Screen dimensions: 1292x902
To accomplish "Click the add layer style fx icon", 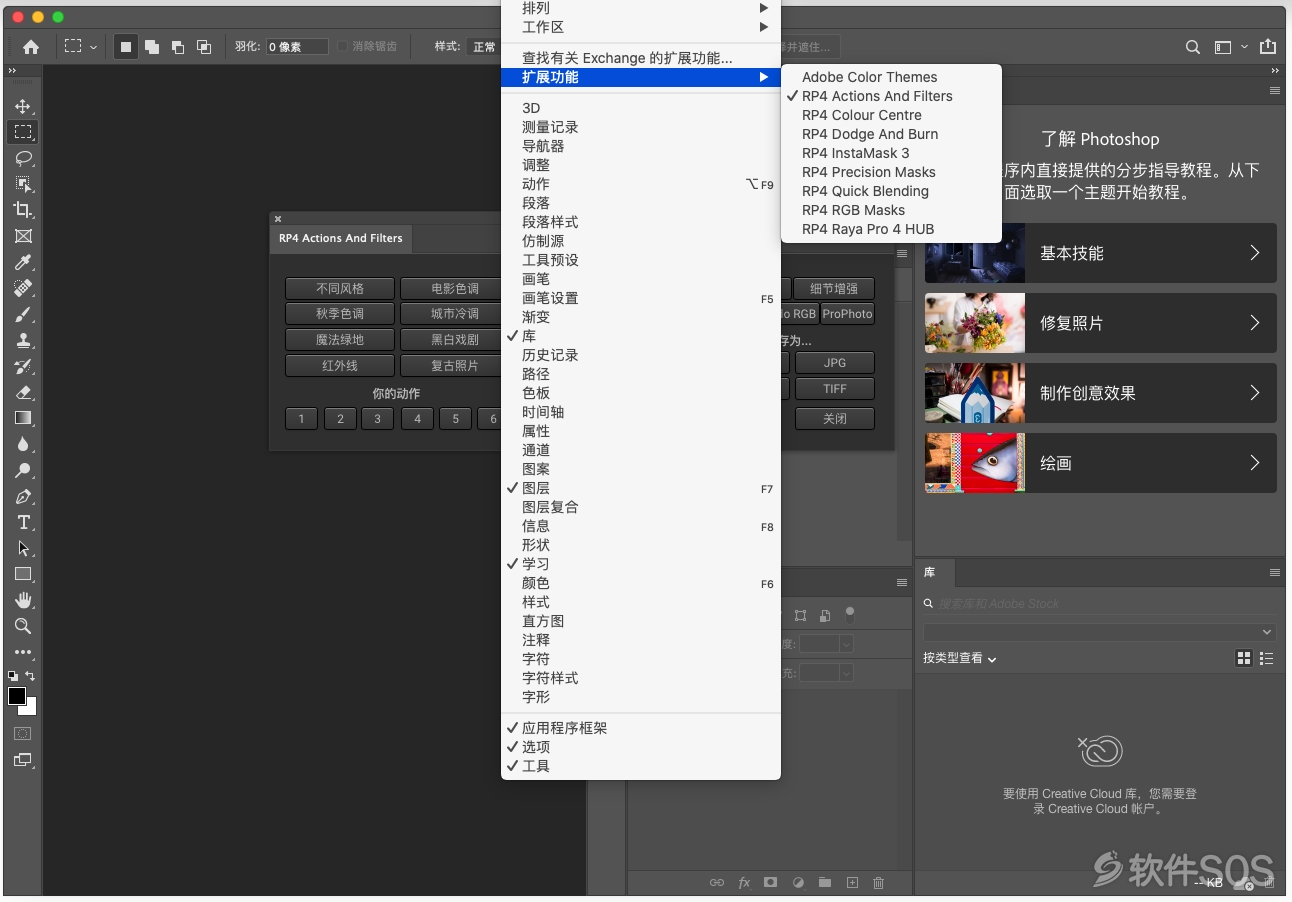I will tap(744, 883).
